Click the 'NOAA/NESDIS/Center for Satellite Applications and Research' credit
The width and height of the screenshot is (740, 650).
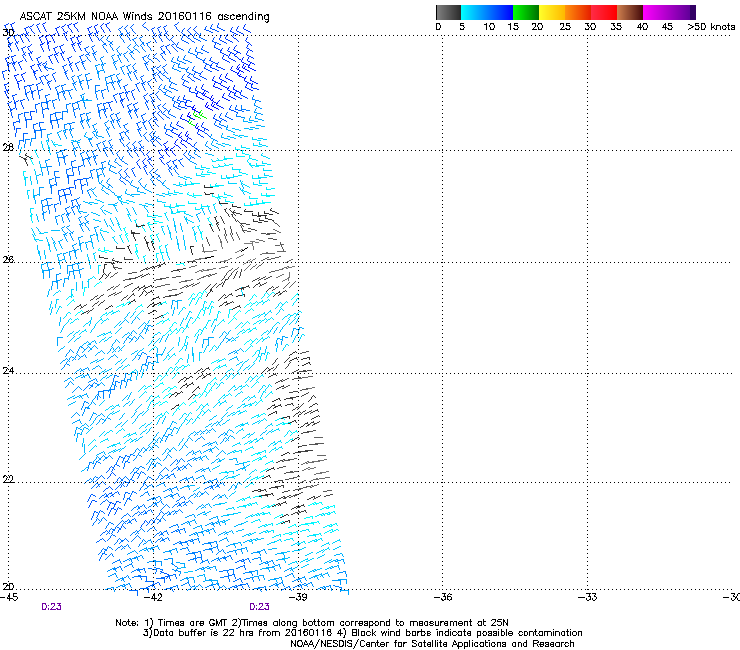click(x=432, y=644)
